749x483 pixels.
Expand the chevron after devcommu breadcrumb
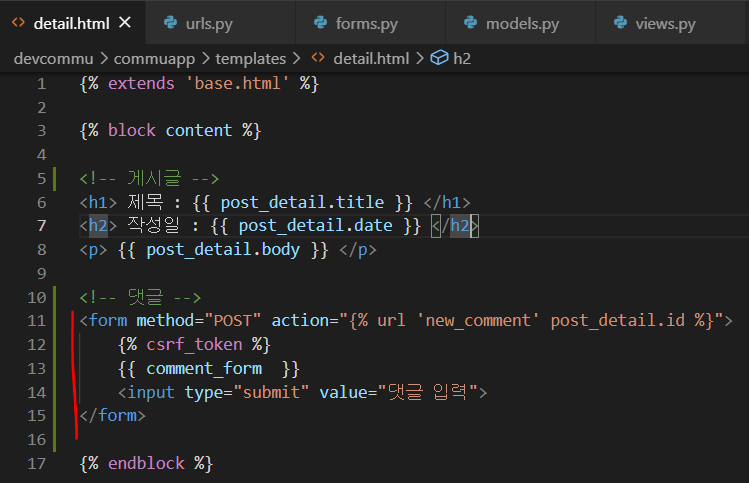pyautogui.click(x=104, y=58)
